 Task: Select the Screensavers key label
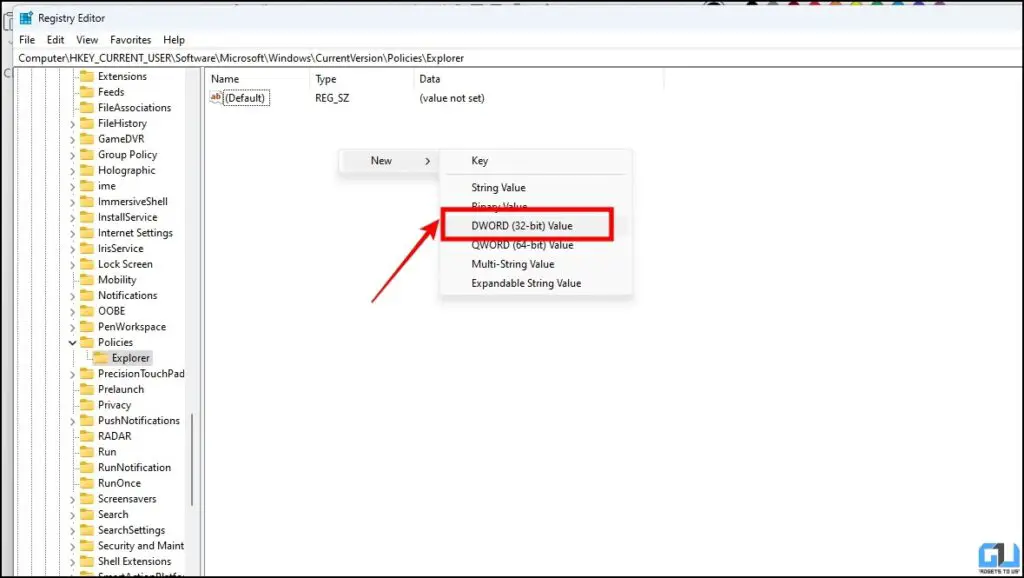point(127,499)
